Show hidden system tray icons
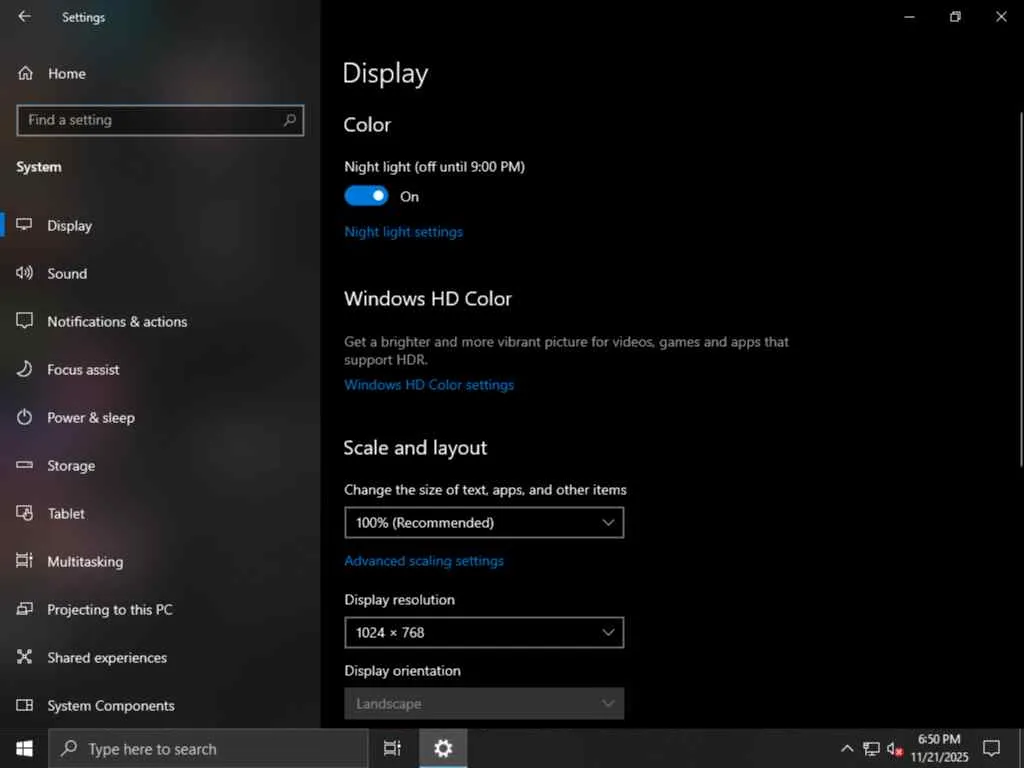 click(x=846, y=748)
